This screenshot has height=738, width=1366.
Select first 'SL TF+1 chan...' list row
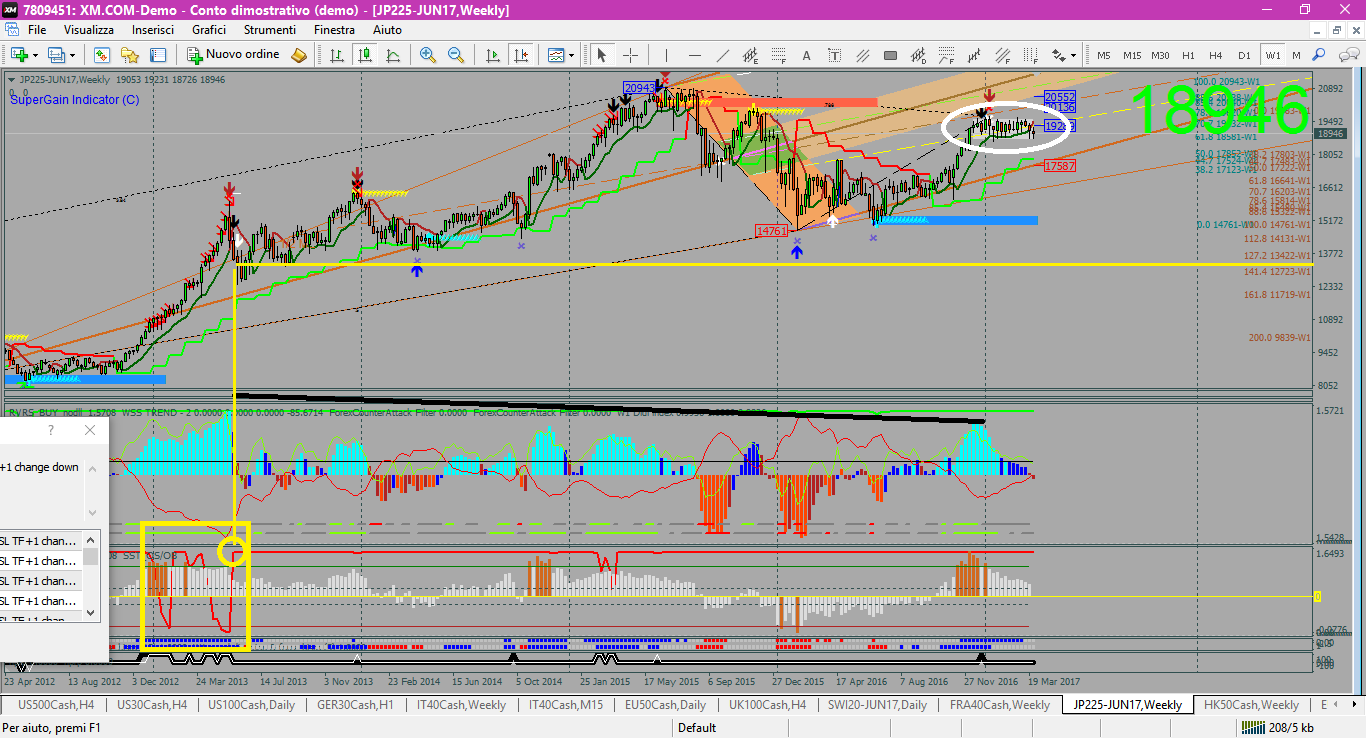(41, 541)
